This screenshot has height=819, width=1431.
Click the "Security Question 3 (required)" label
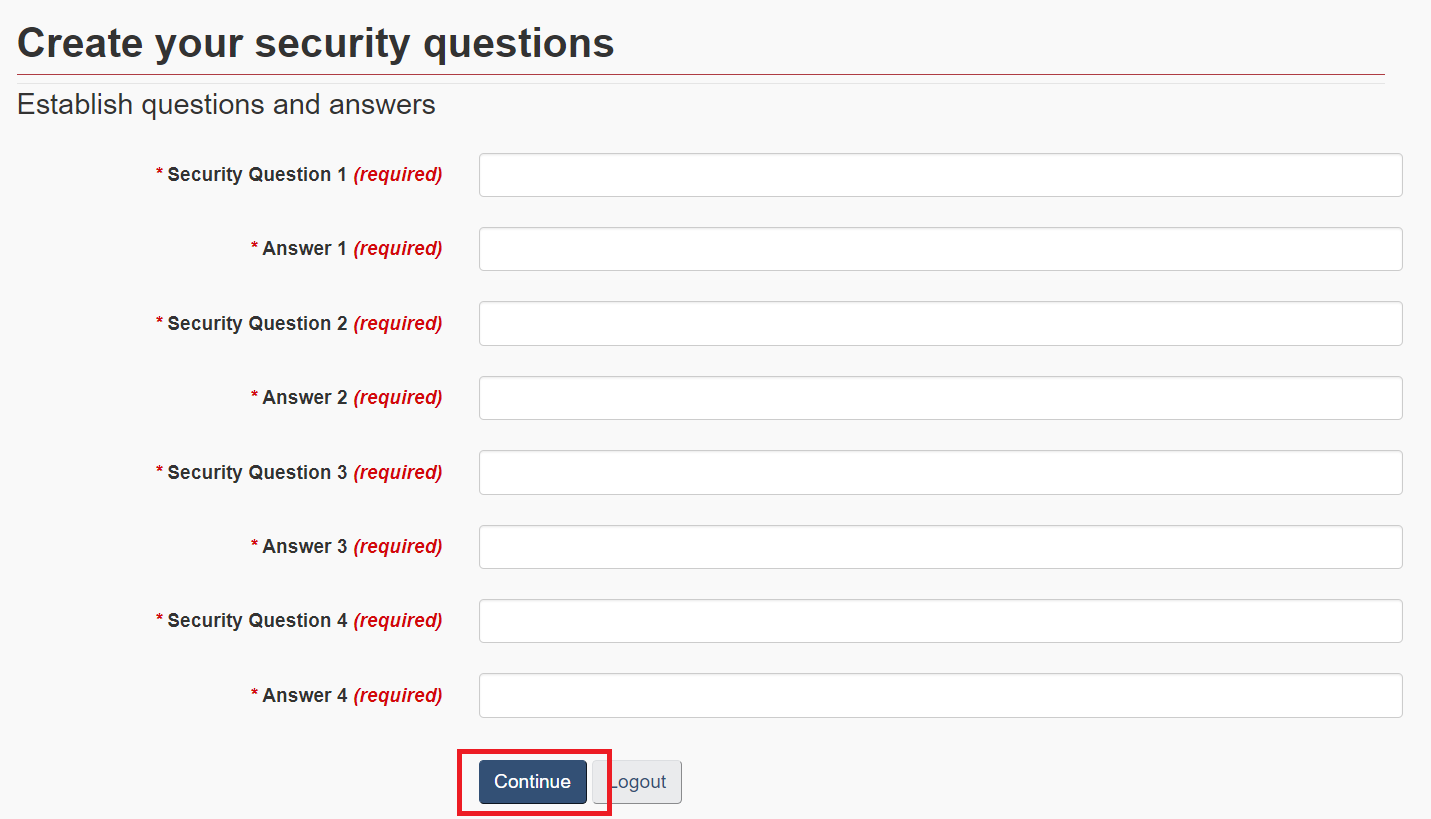coord(299,473)
